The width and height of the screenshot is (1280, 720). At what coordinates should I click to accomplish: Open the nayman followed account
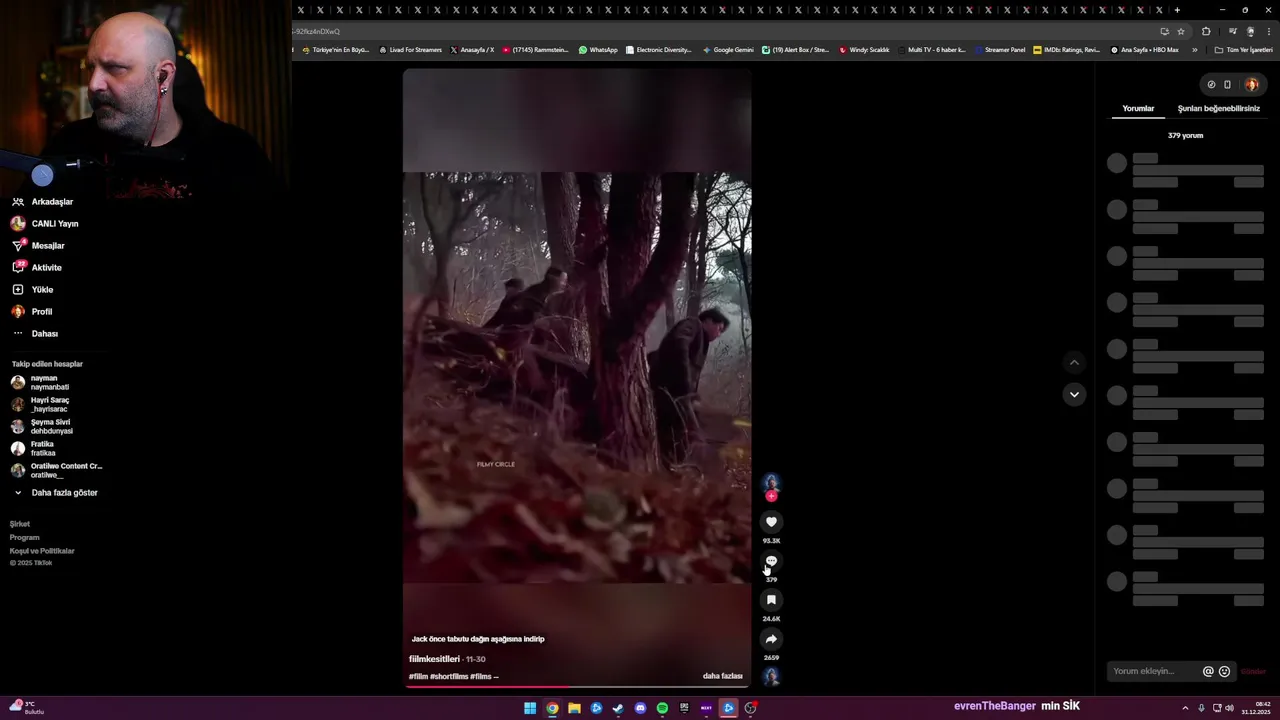40,383
